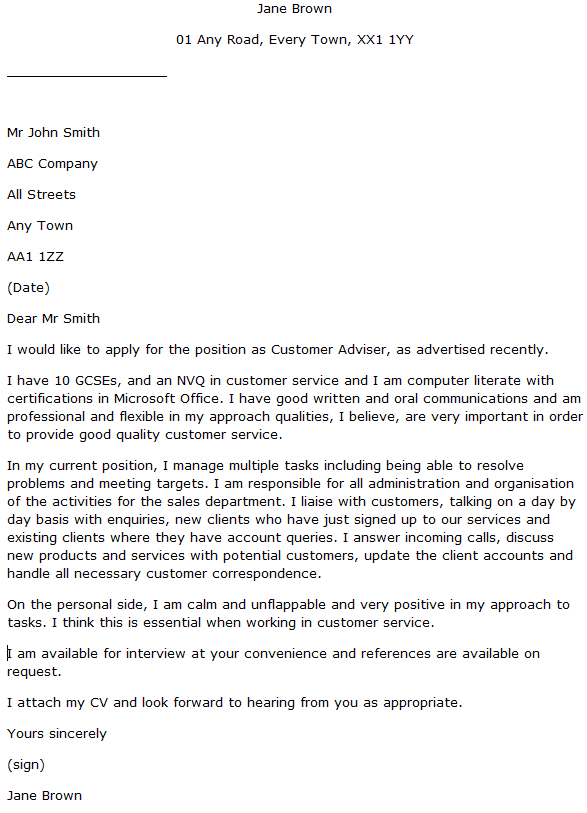Click the (sign) placeholder
Screen dimensions: 587x813
[x=26, y=765]
